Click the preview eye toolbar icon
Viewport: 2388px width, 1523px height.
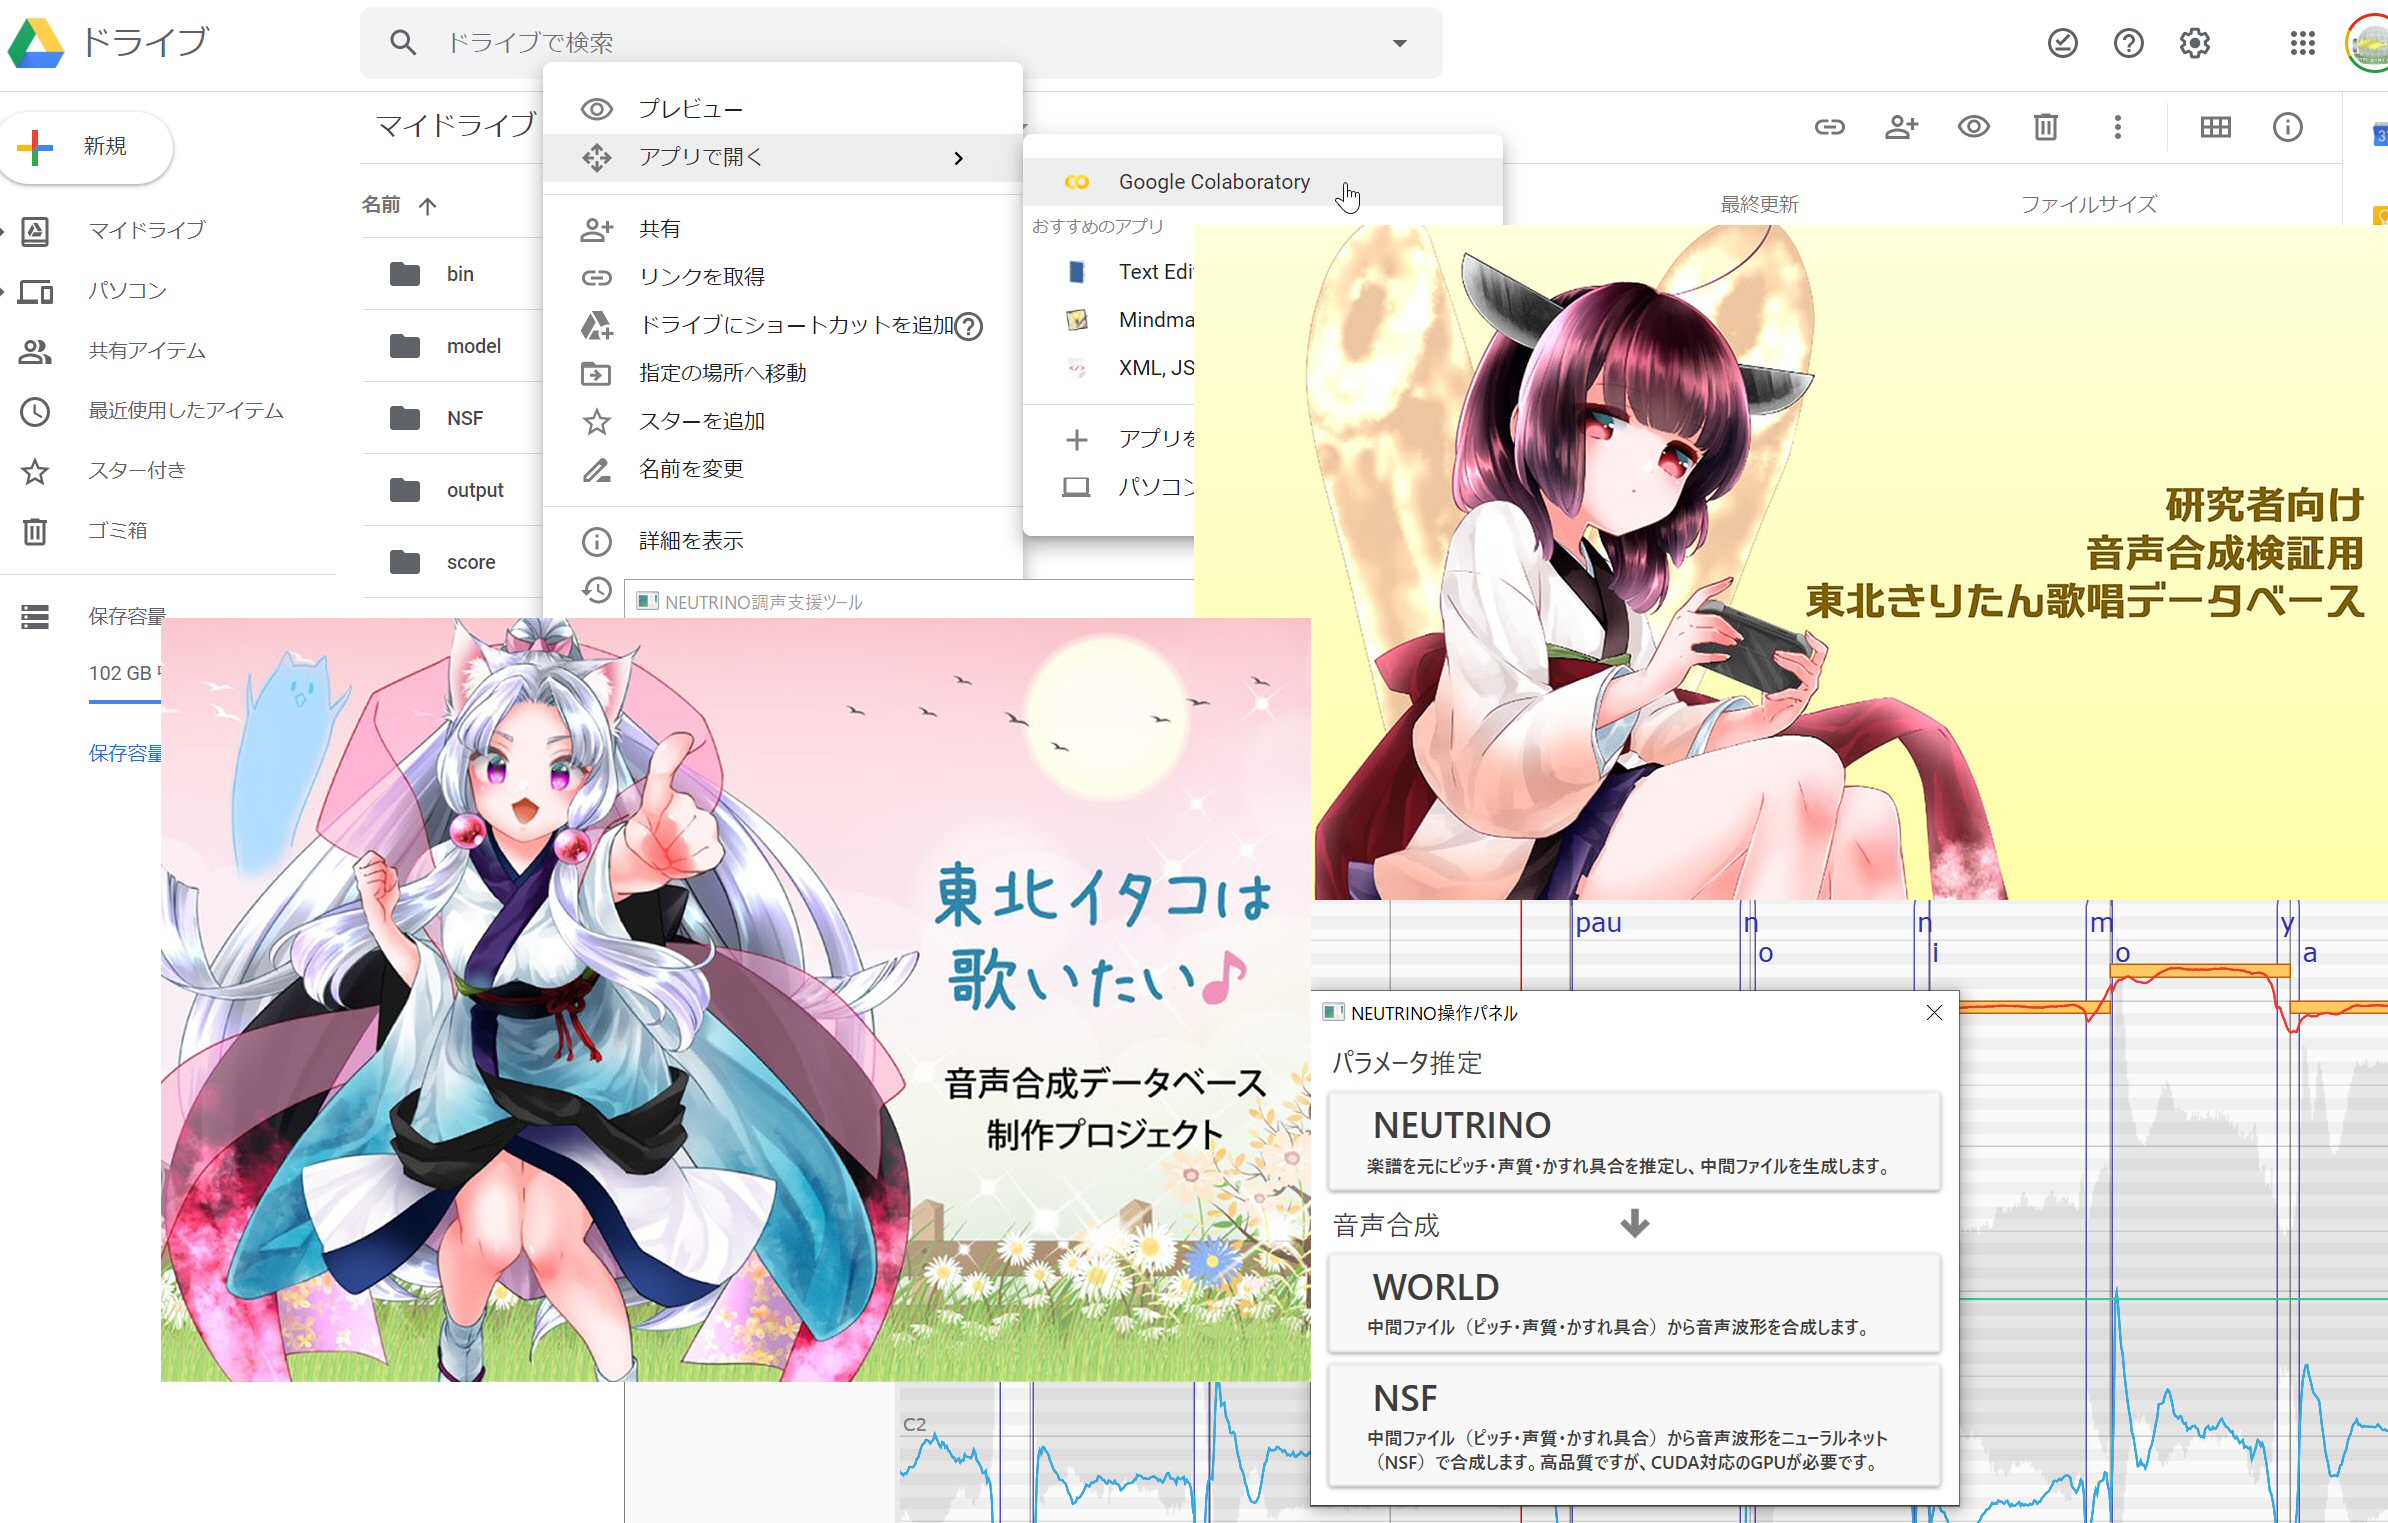point(1973,127)
